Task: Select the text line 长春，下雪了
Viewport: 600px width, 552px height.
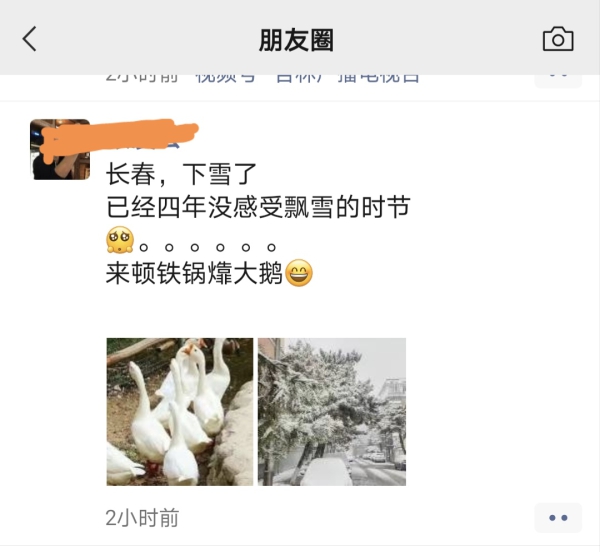Action: pos(181,174)
